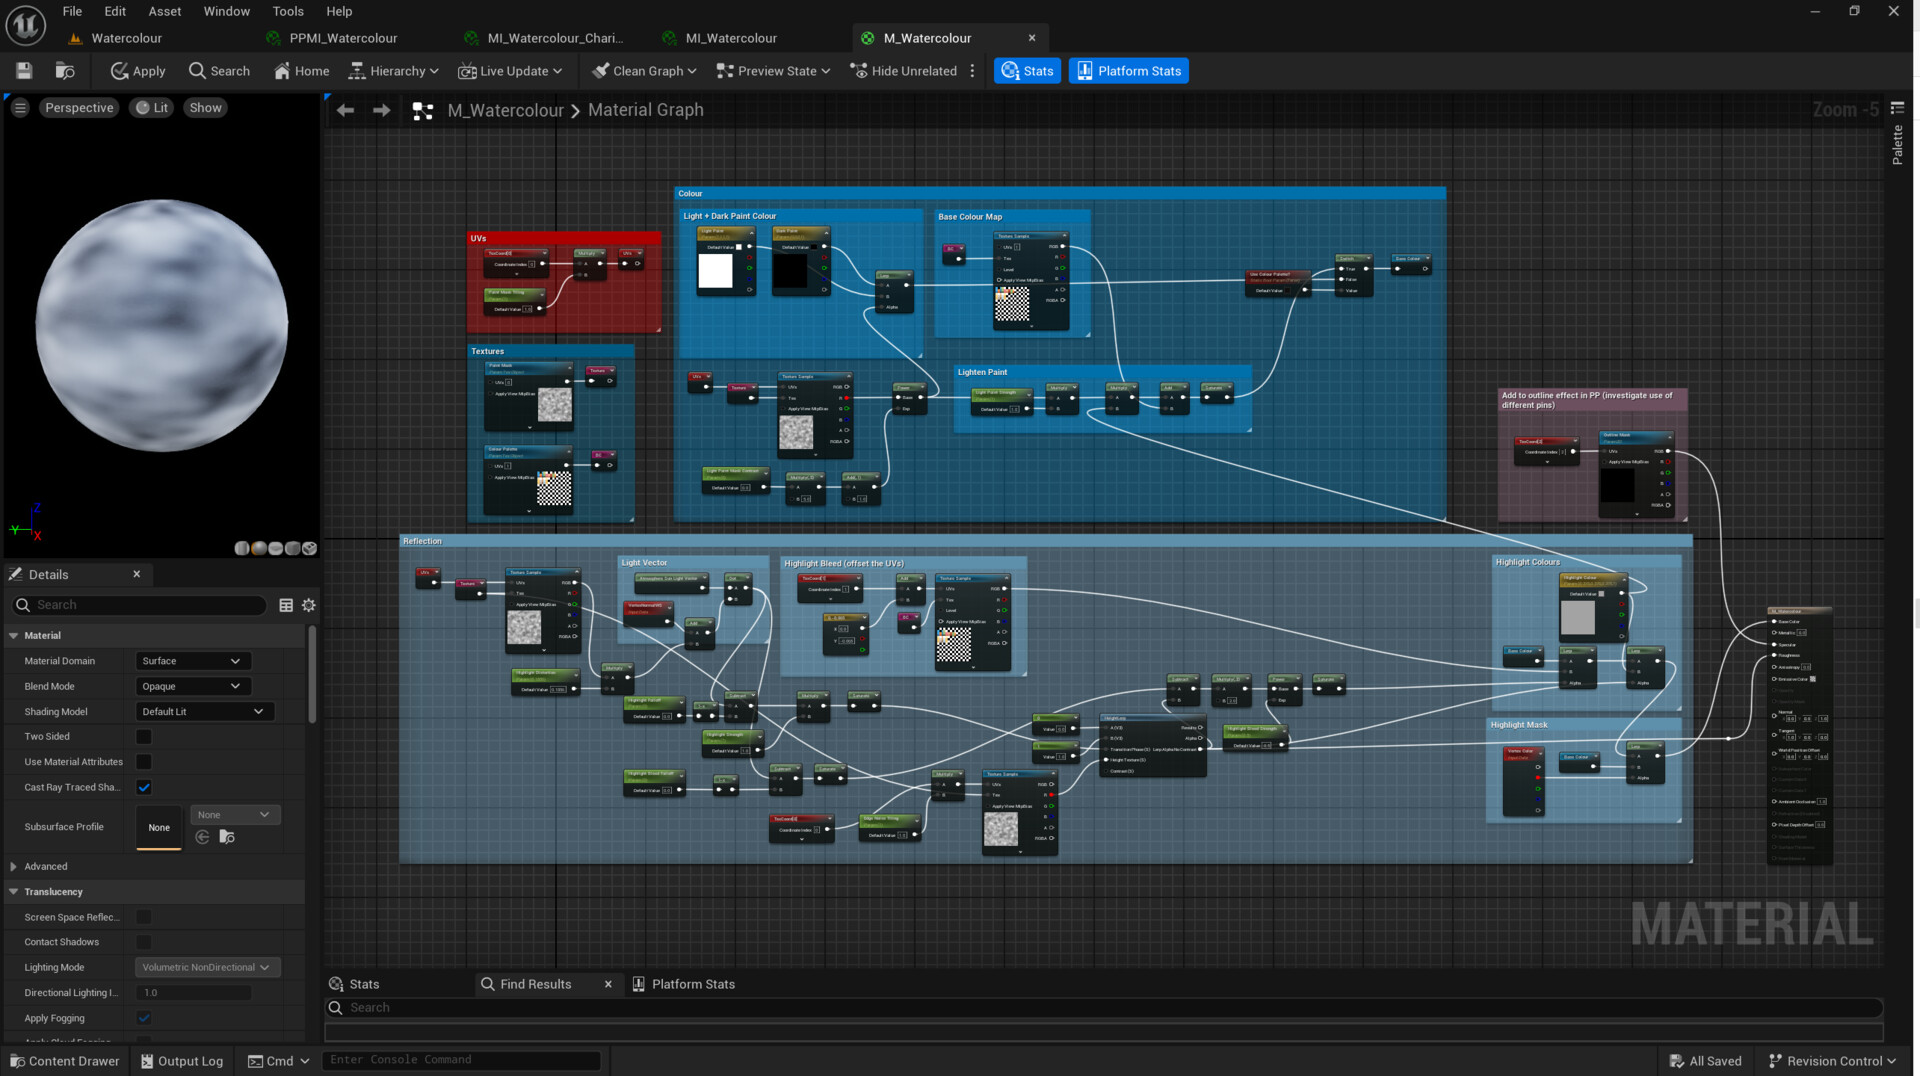Toggle the Platform Stats button
The image size is (1920, 1076).
click(x=1128, y=71)
